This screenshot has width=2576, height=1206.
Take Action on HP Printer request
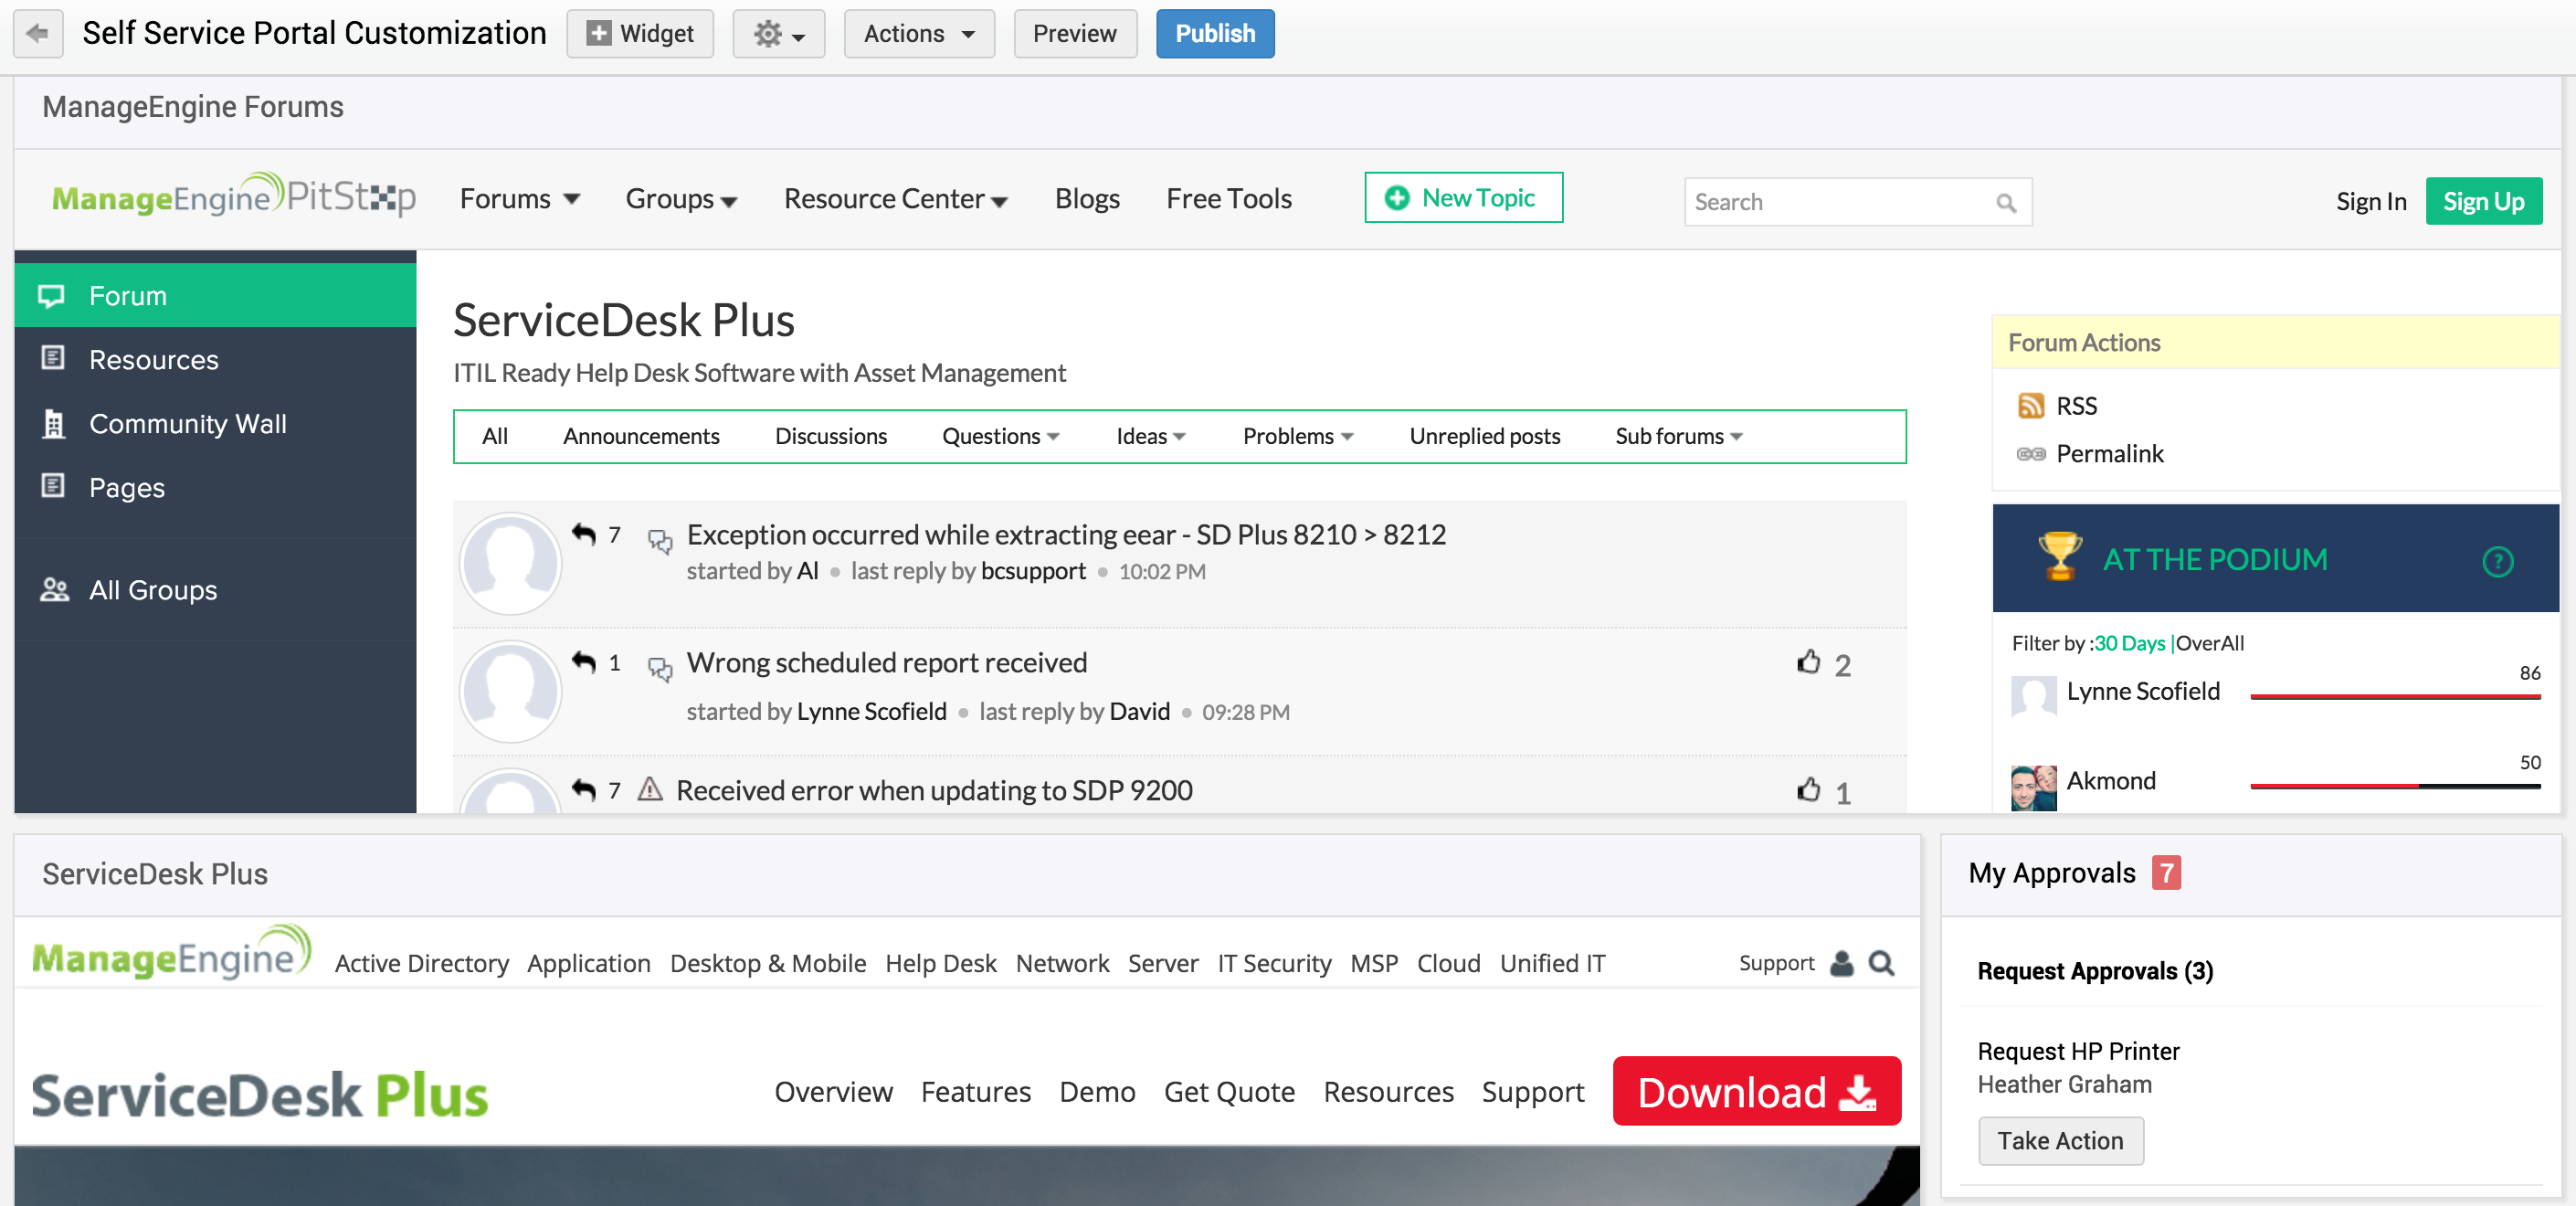[2061, 1141]
